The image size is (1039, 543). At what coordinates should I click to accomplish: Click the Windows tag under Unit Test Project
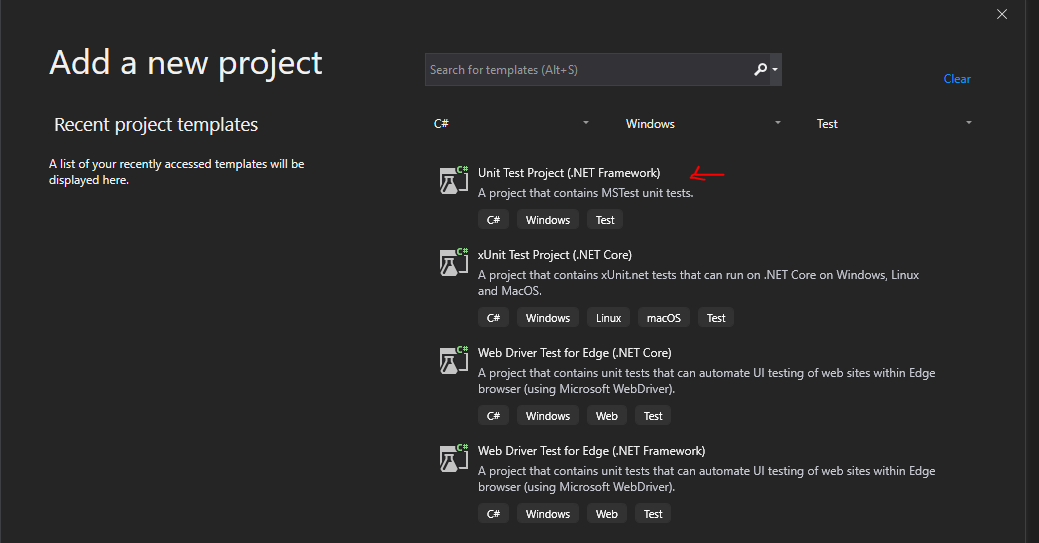click(x=548, y=220)
